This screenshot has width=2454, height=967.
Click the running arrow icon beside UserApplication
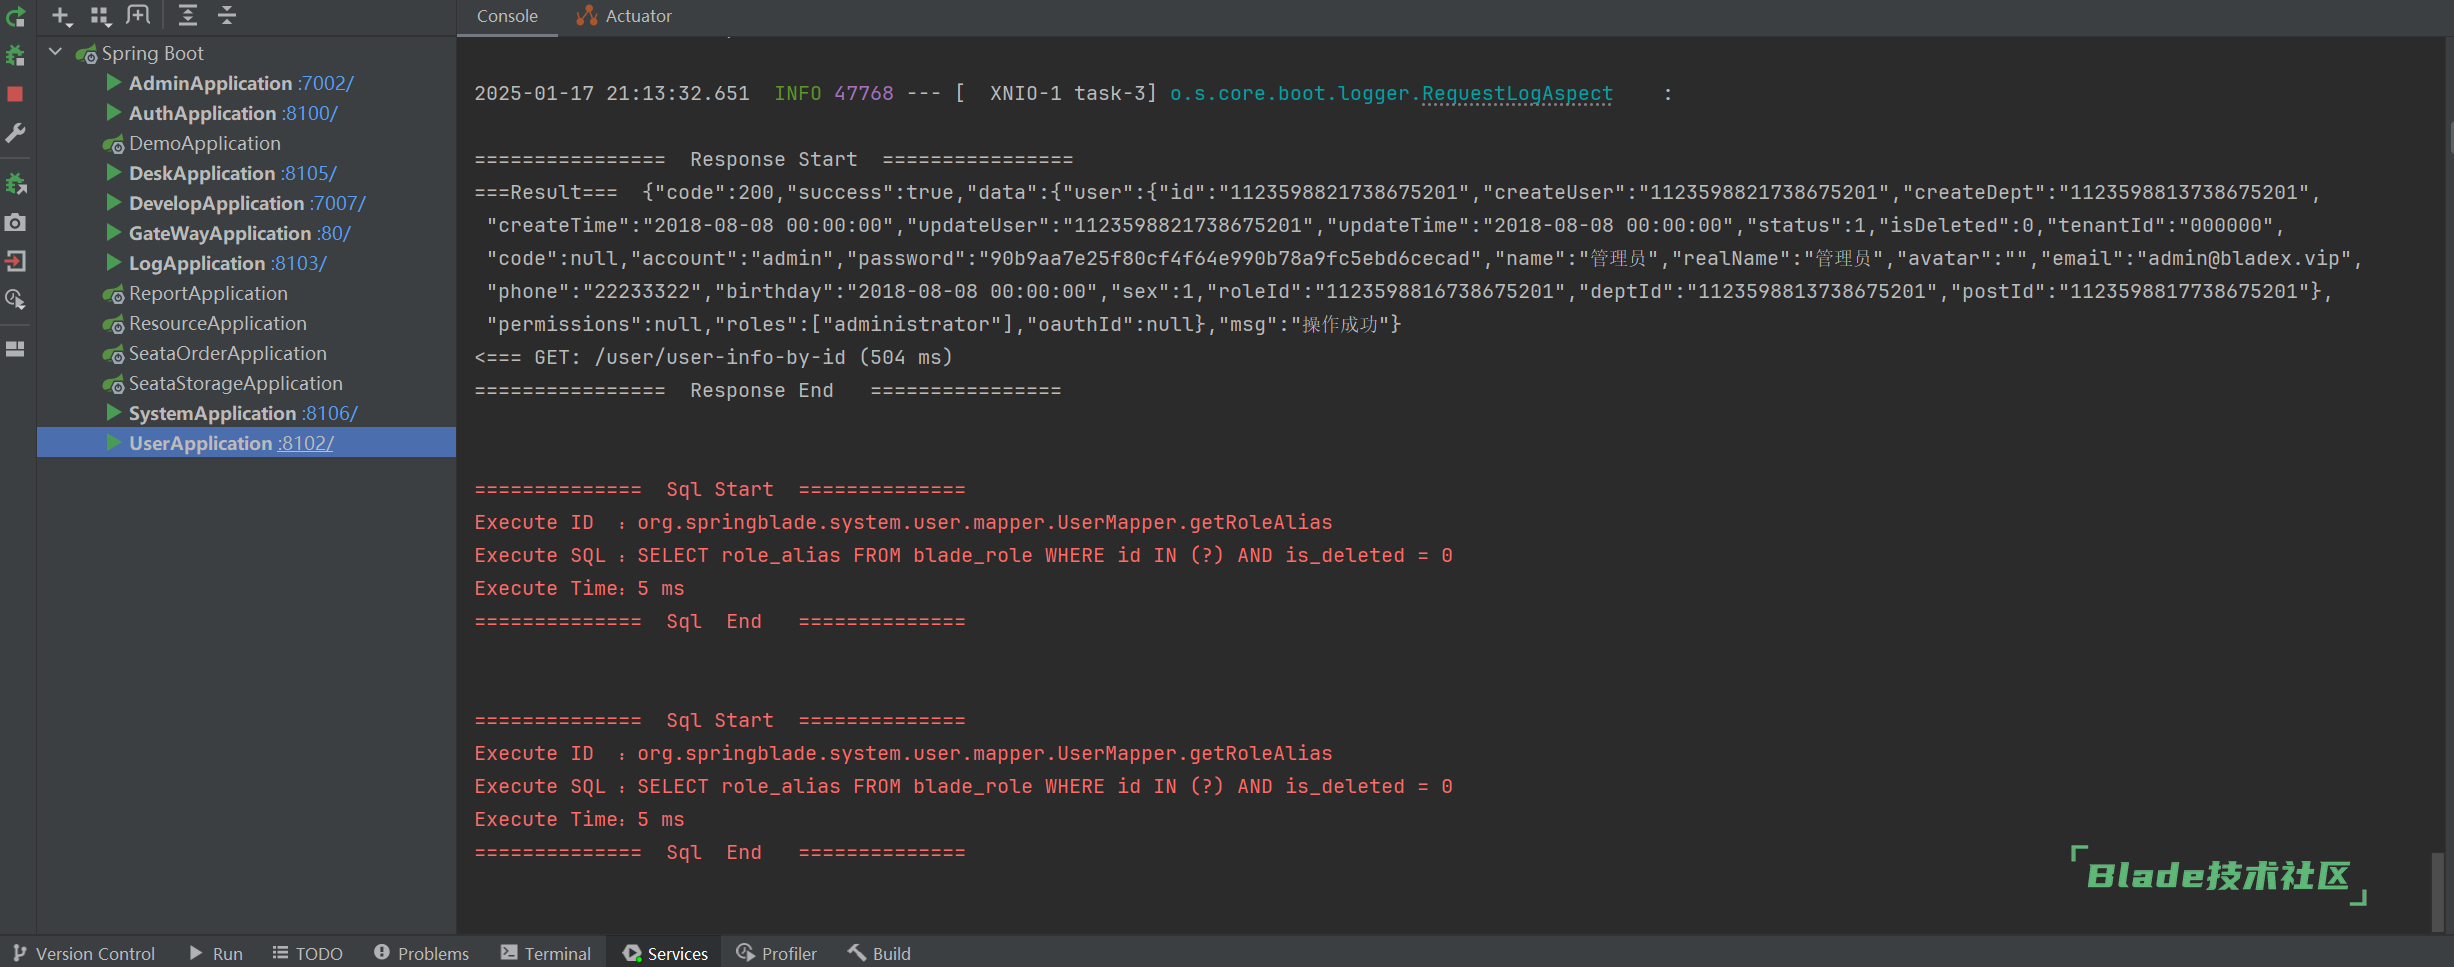coord(114,442)
